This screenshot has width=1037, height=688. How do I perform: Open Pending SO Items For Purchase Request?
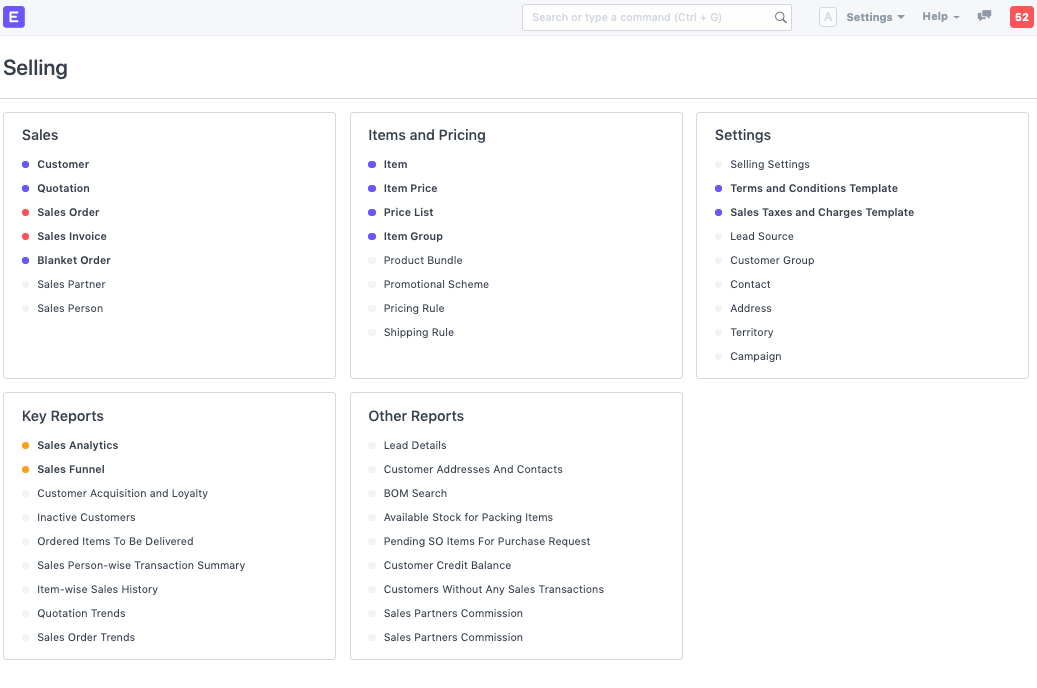[487, 541]
